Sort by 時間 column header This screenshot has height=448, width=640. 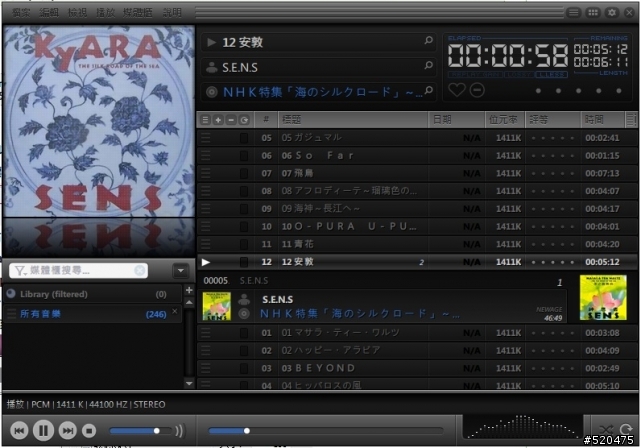click(x=603, y=120)
